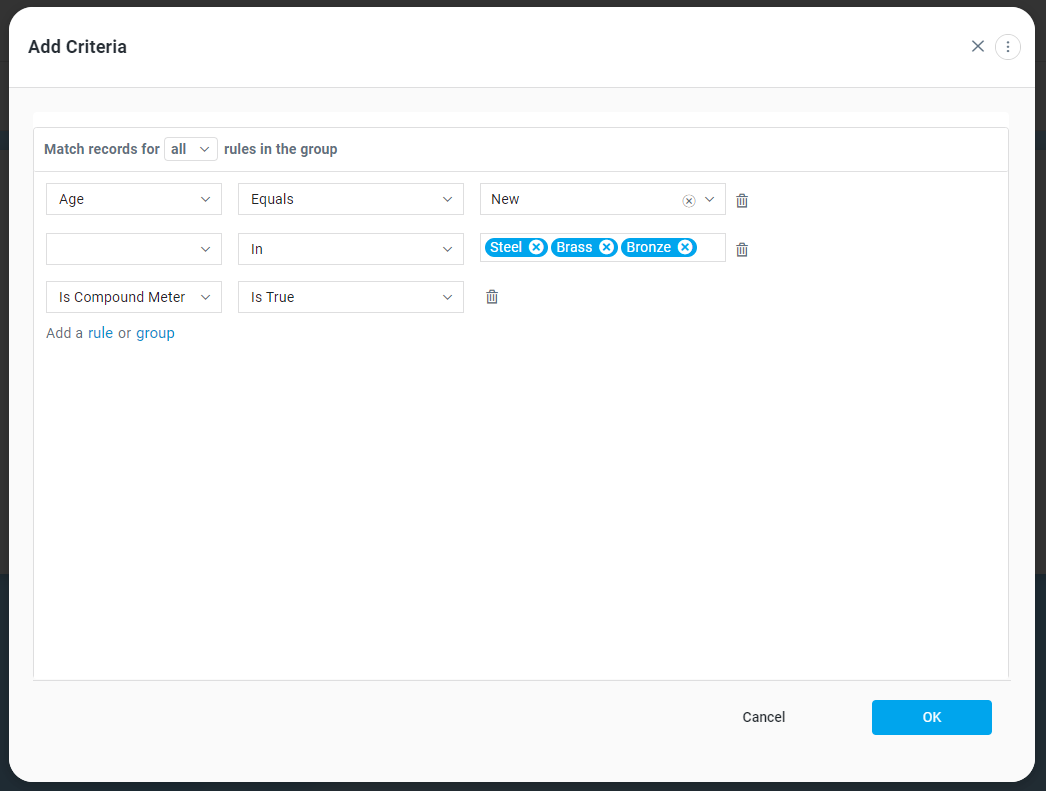Open the Is True operator dropdown
Image resolution: width=1046 pixels, height=791 pixels.
click(350, 297)
